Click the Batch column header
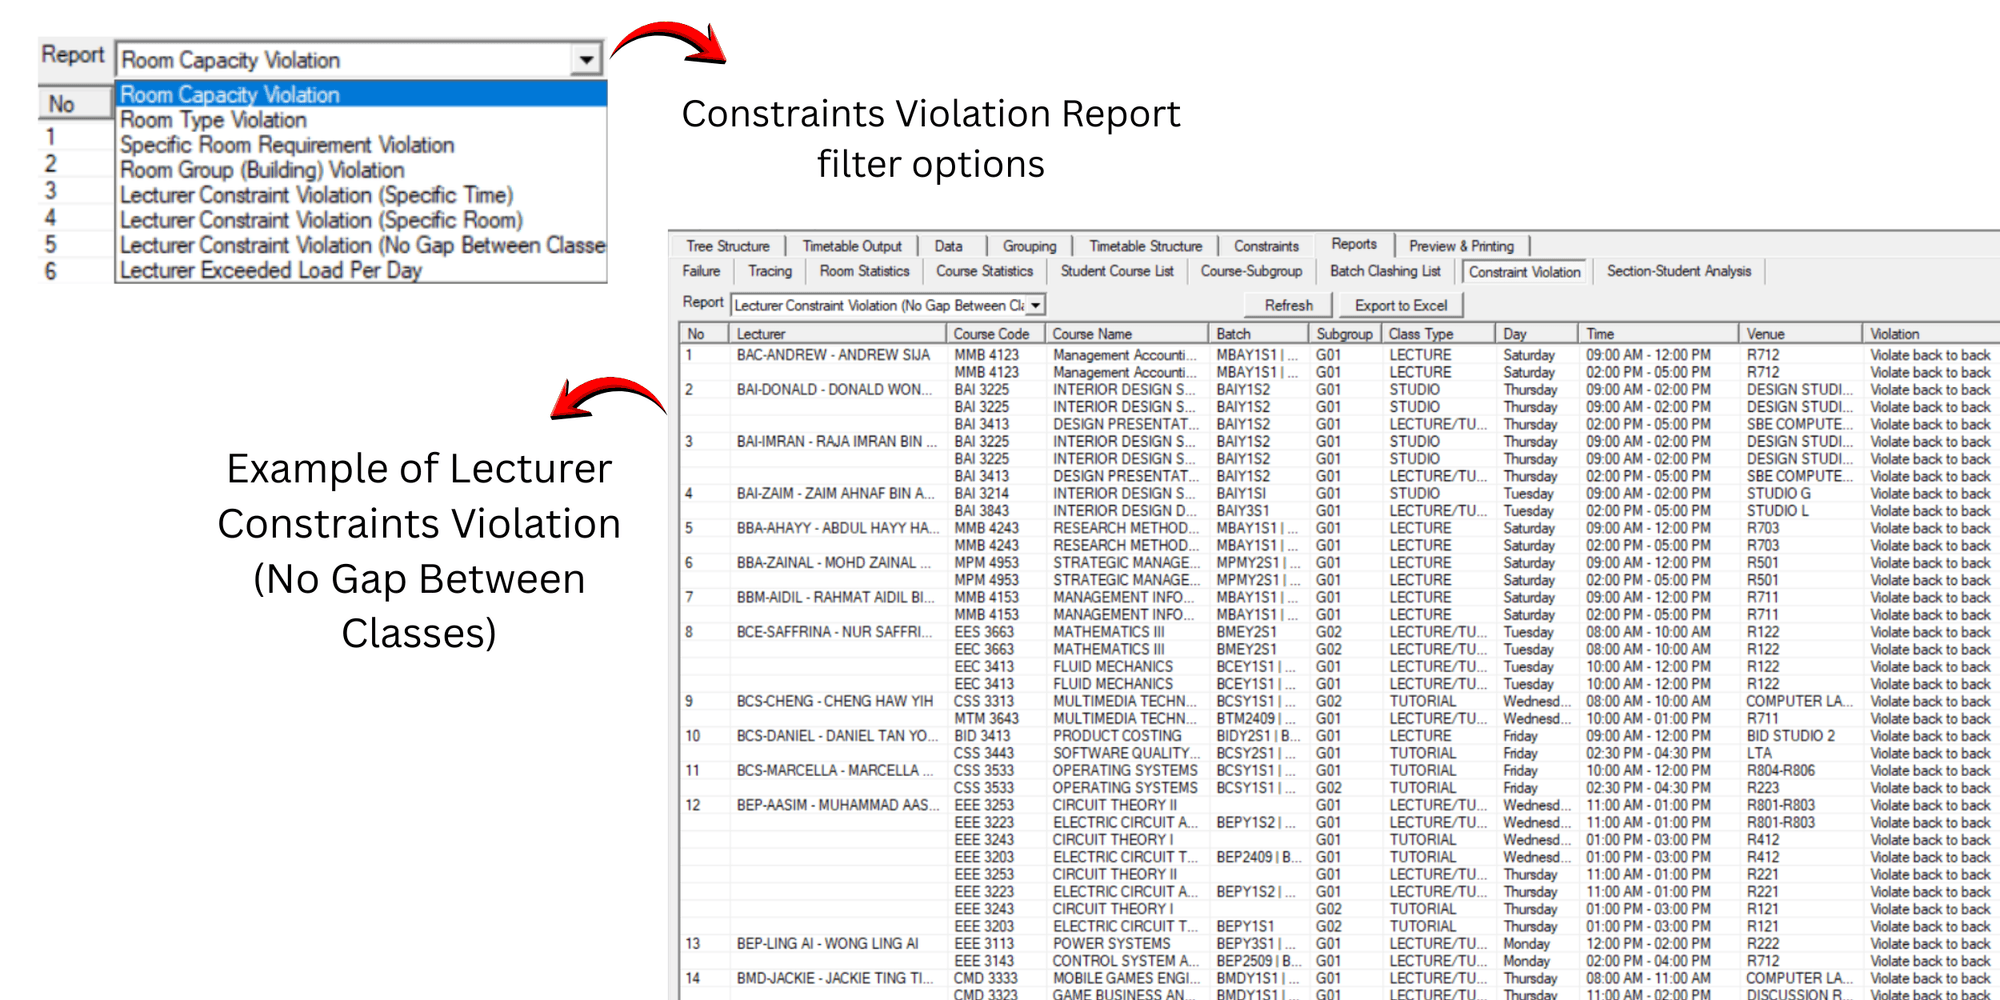Image resolution: width=2000 pixels, height=1000 pixels. click(1258, 334)
